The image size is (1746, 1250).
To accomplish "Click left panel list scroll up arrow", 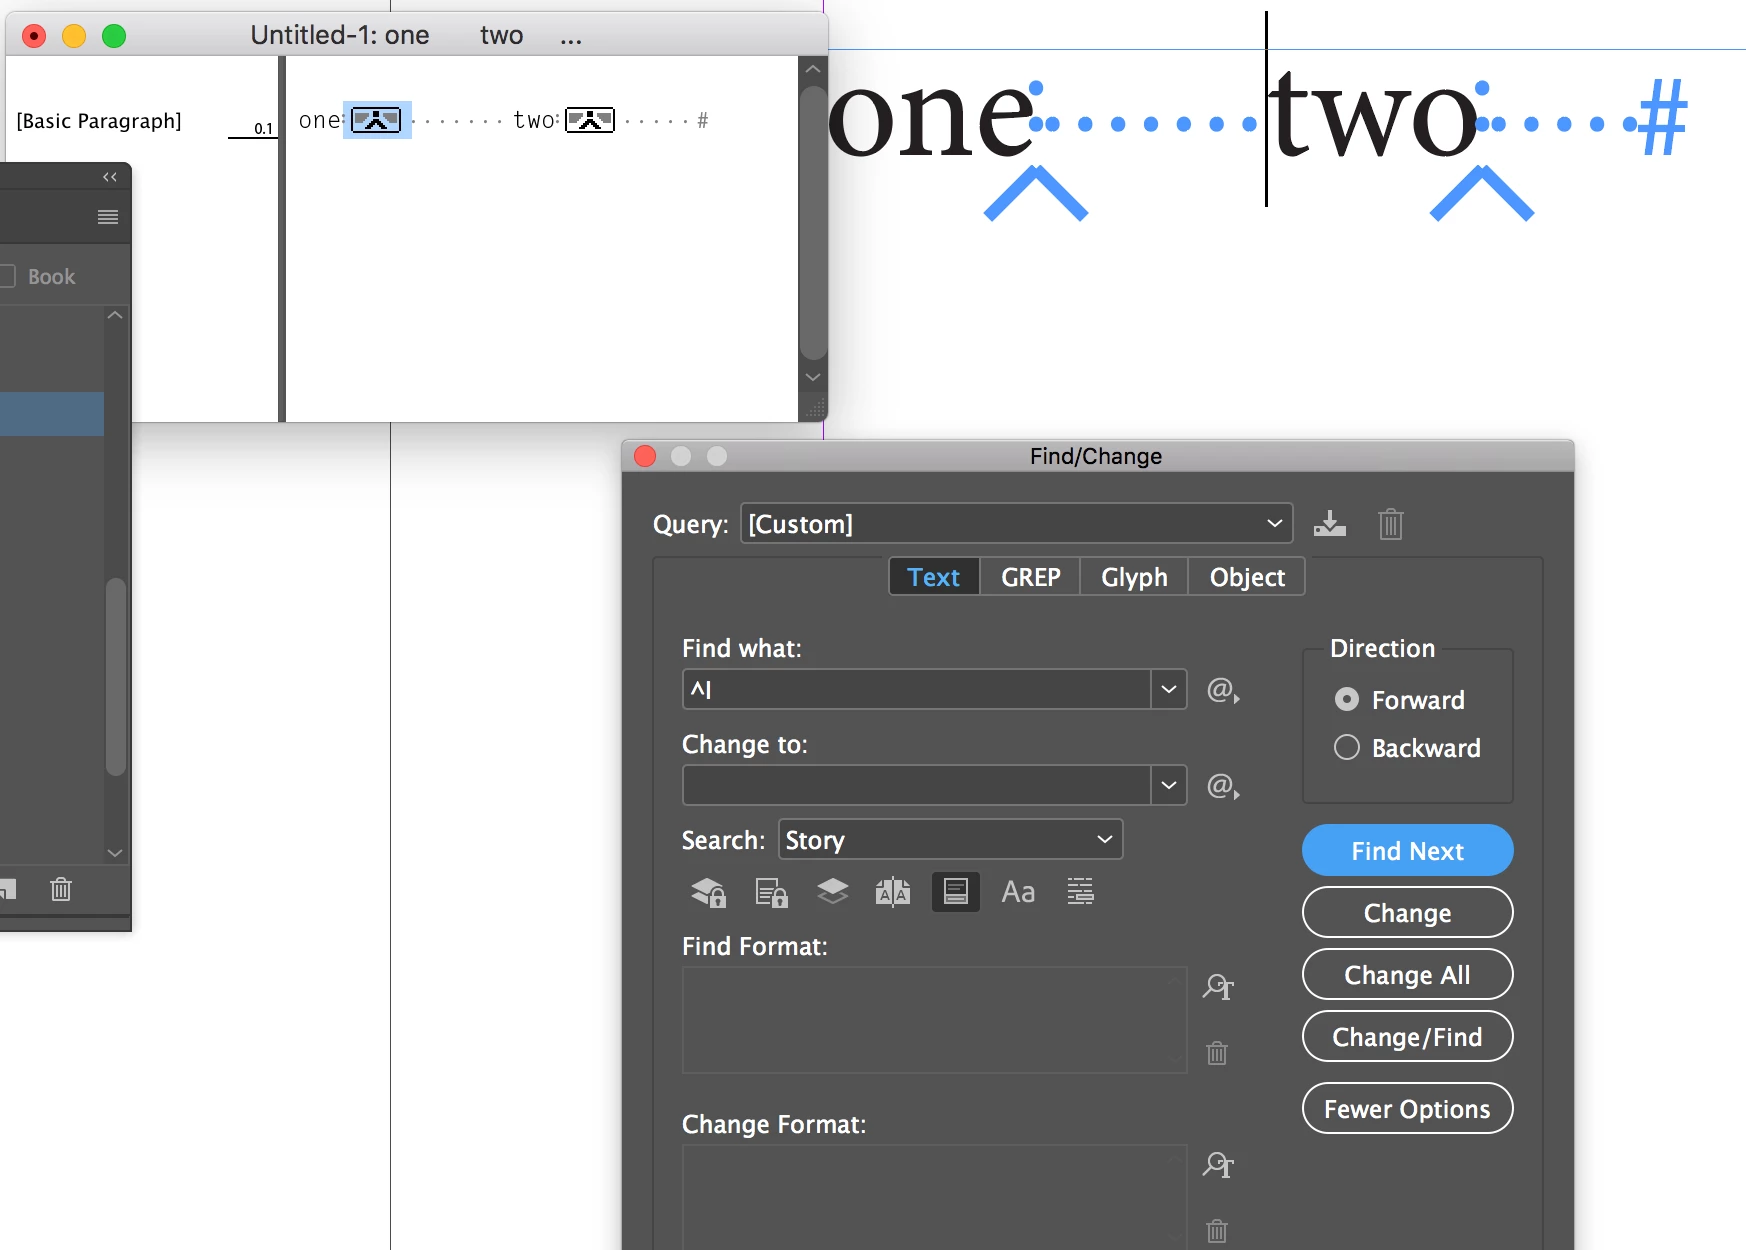I will click(x=115, y=315).
